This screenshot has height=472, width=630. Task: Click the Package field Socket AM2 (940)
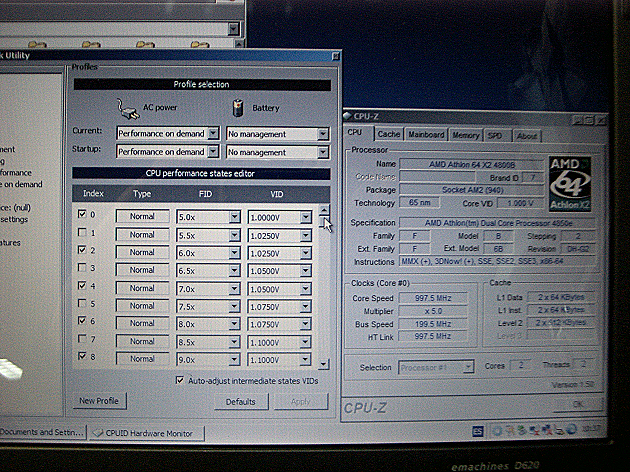coord(472,190)
